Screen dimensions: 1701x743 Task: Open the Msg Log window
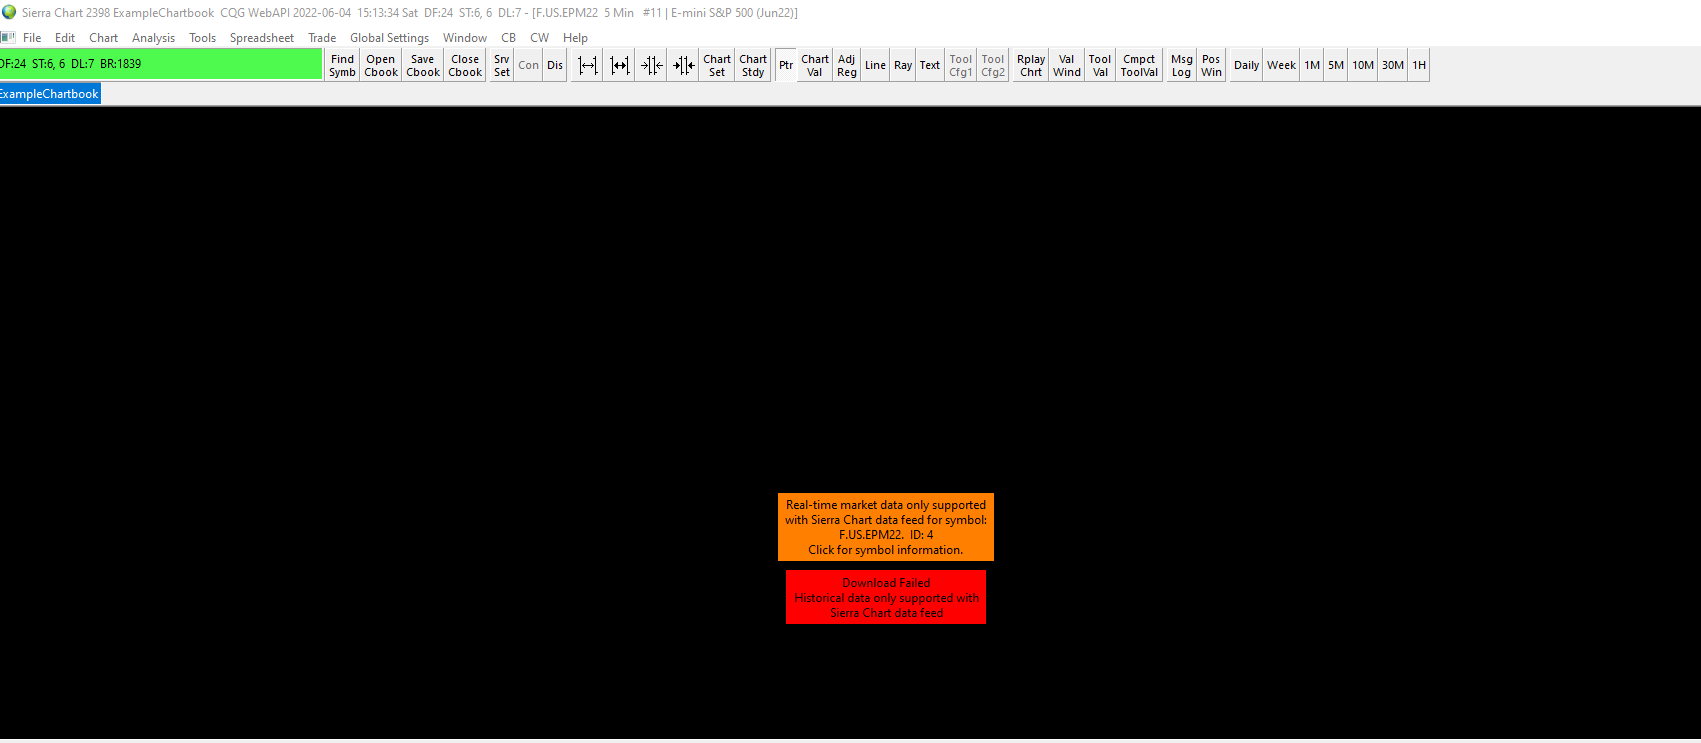point(1182,65)
